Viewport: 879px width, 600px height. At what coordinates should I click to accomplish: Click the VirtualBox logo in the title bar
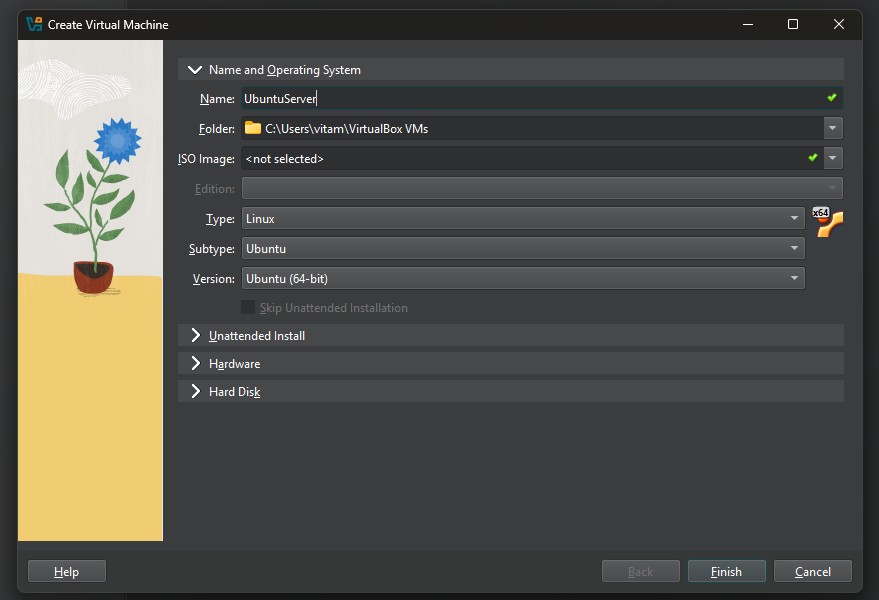(36, 24)
